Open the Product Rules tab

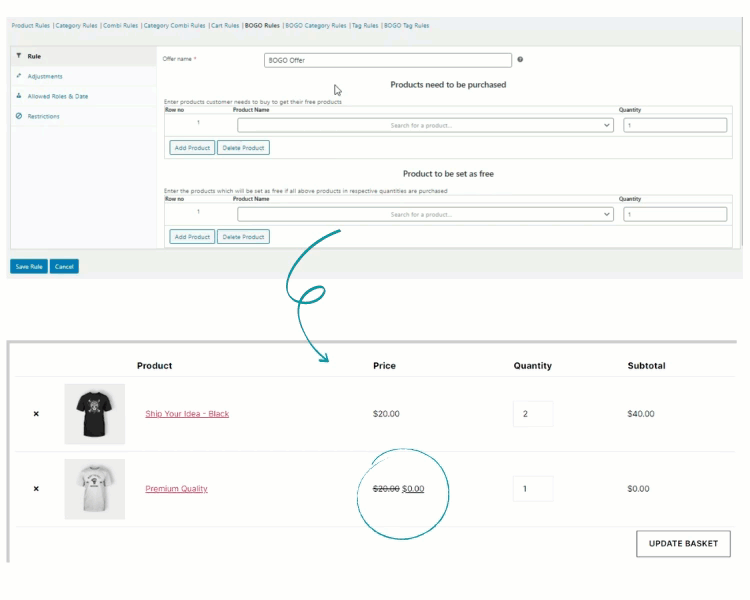pos(31,25)
